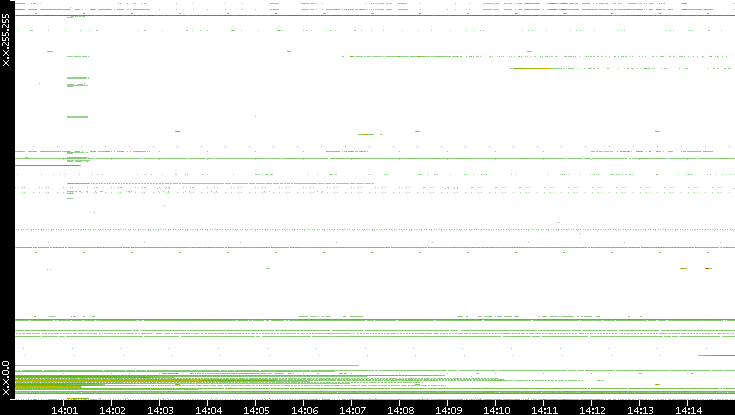This screenshot has height=415, width=735.
Task: Select the 14:14 time axis label
Action: pos(688,410)
